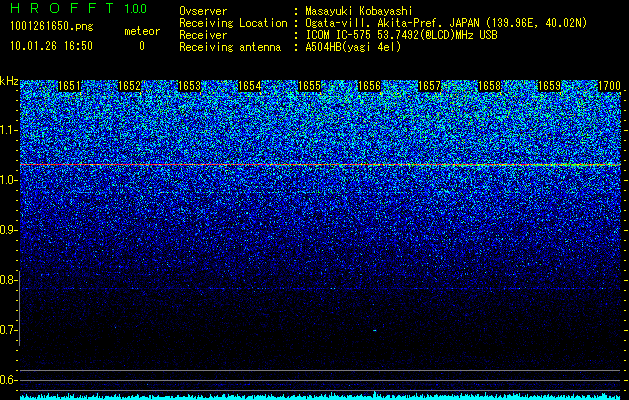This screenshot has width=629, height=400.
Task: Select location text Ogata-vill. Akita-Pref. JAPAN
Action: 391,23
